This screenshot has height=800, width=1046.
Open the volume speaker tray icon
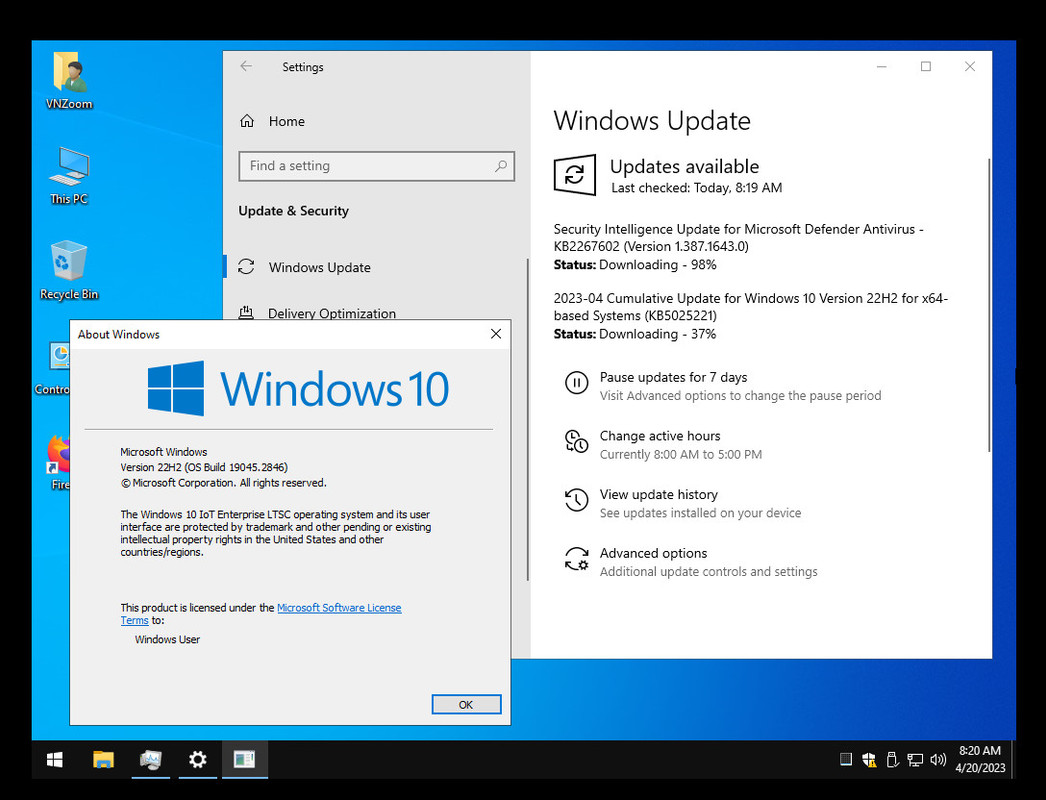938,759
